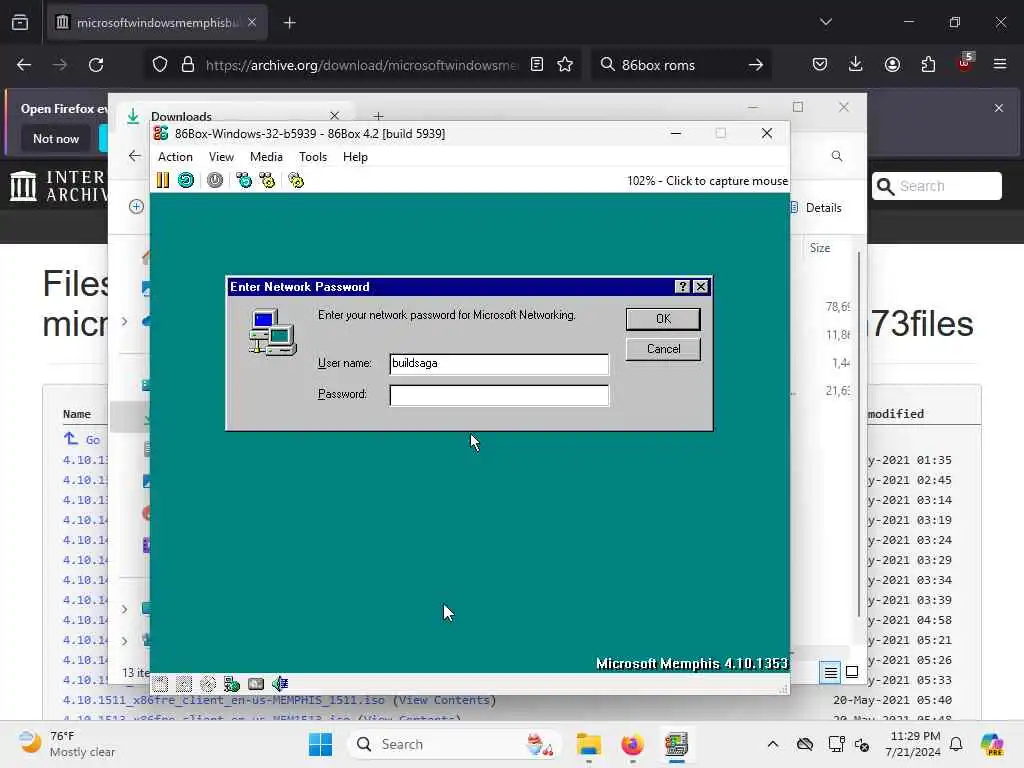This screenshot has width=1024, height=768.
Task: Open Firefox account profile icon
Action: point(892,65)
